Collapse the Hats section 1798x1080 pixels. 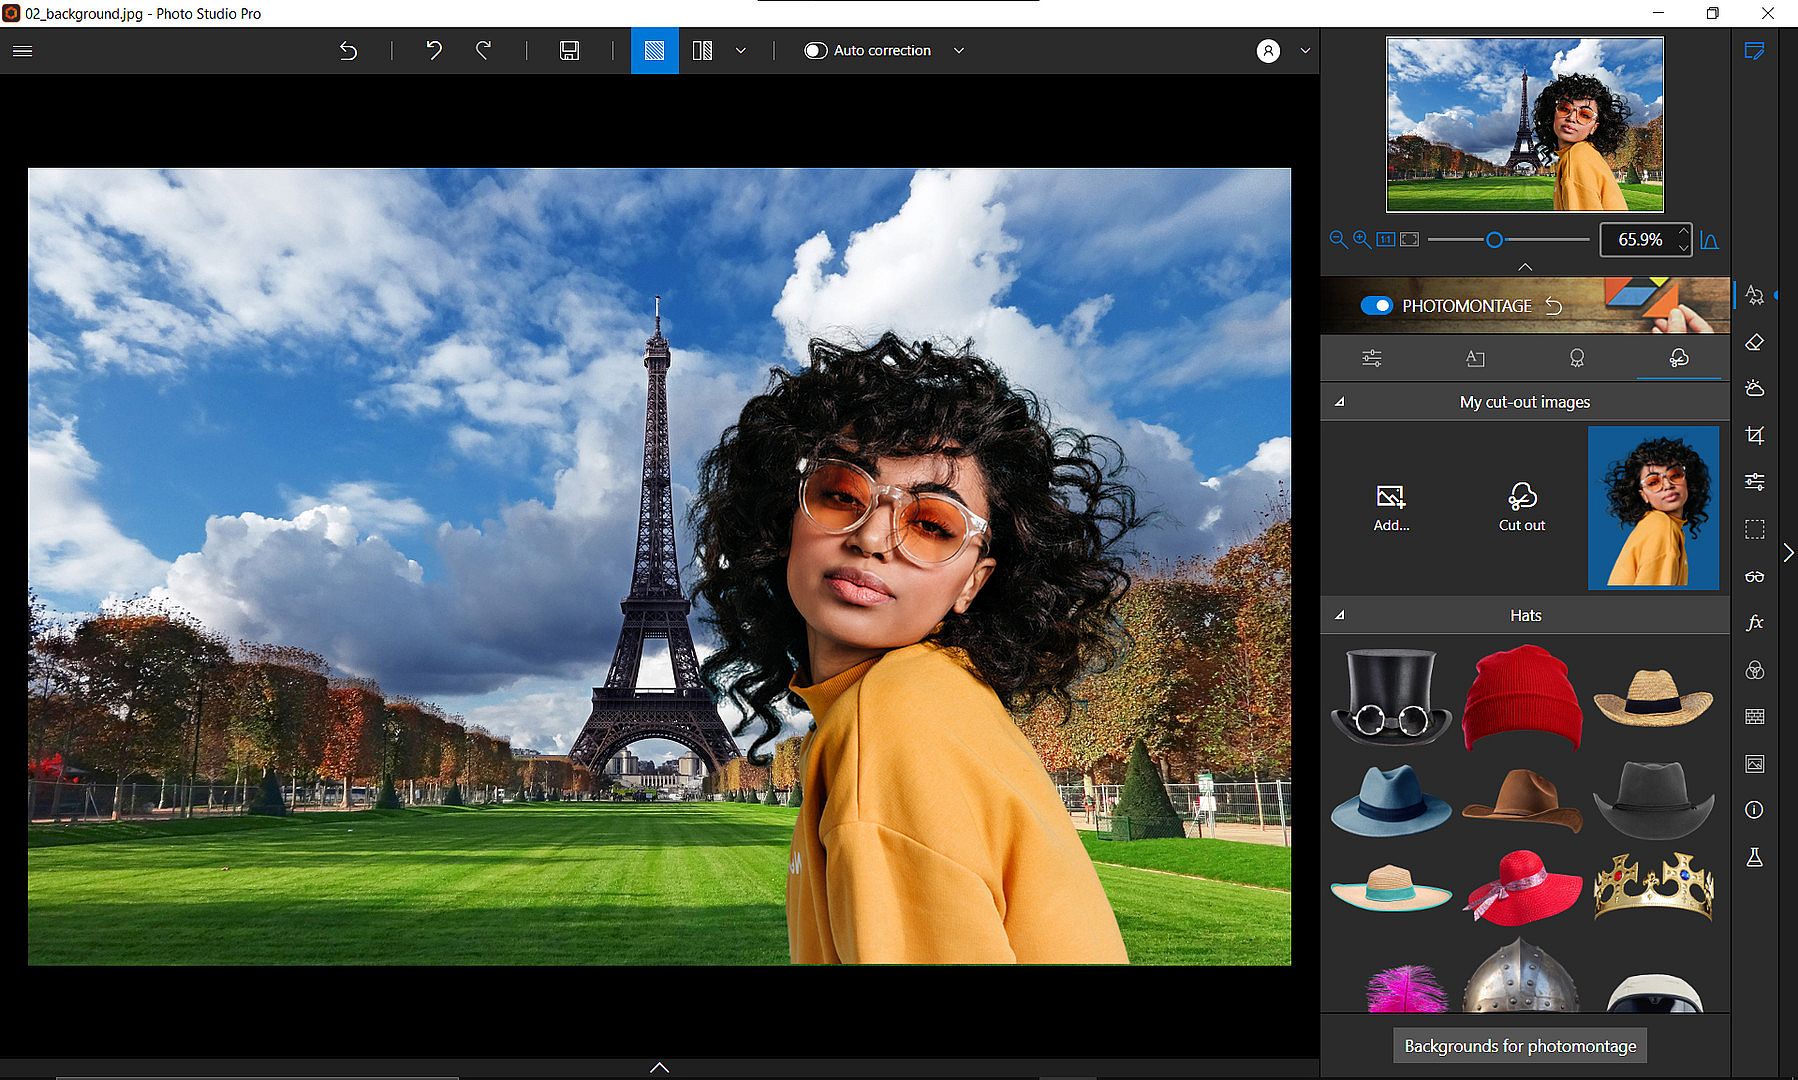(x=1339, y=615)
